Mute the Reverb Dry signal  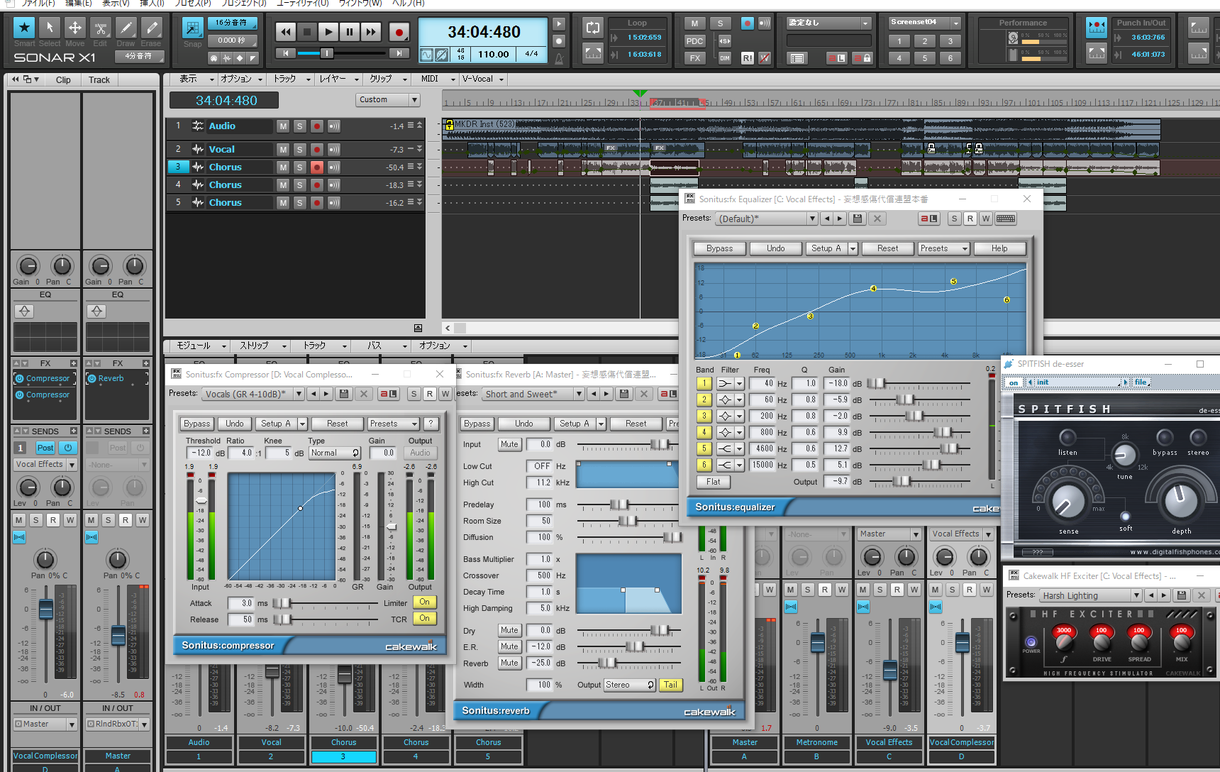(509, 630)
